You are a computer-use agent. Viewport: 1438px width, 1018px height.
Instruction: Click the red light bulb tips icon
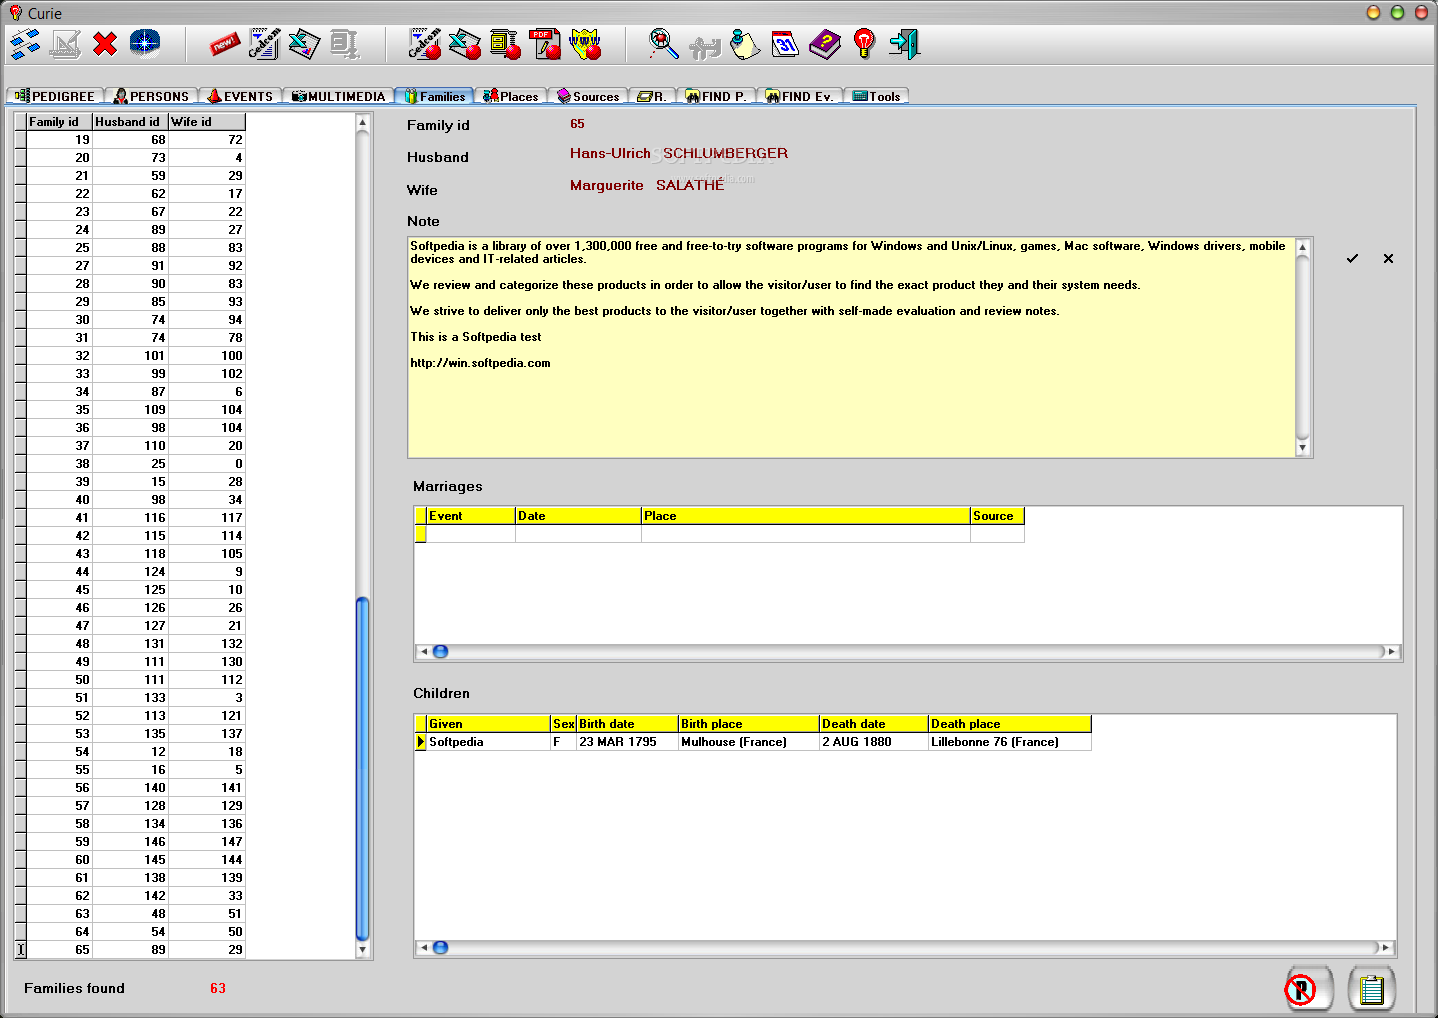865,44
